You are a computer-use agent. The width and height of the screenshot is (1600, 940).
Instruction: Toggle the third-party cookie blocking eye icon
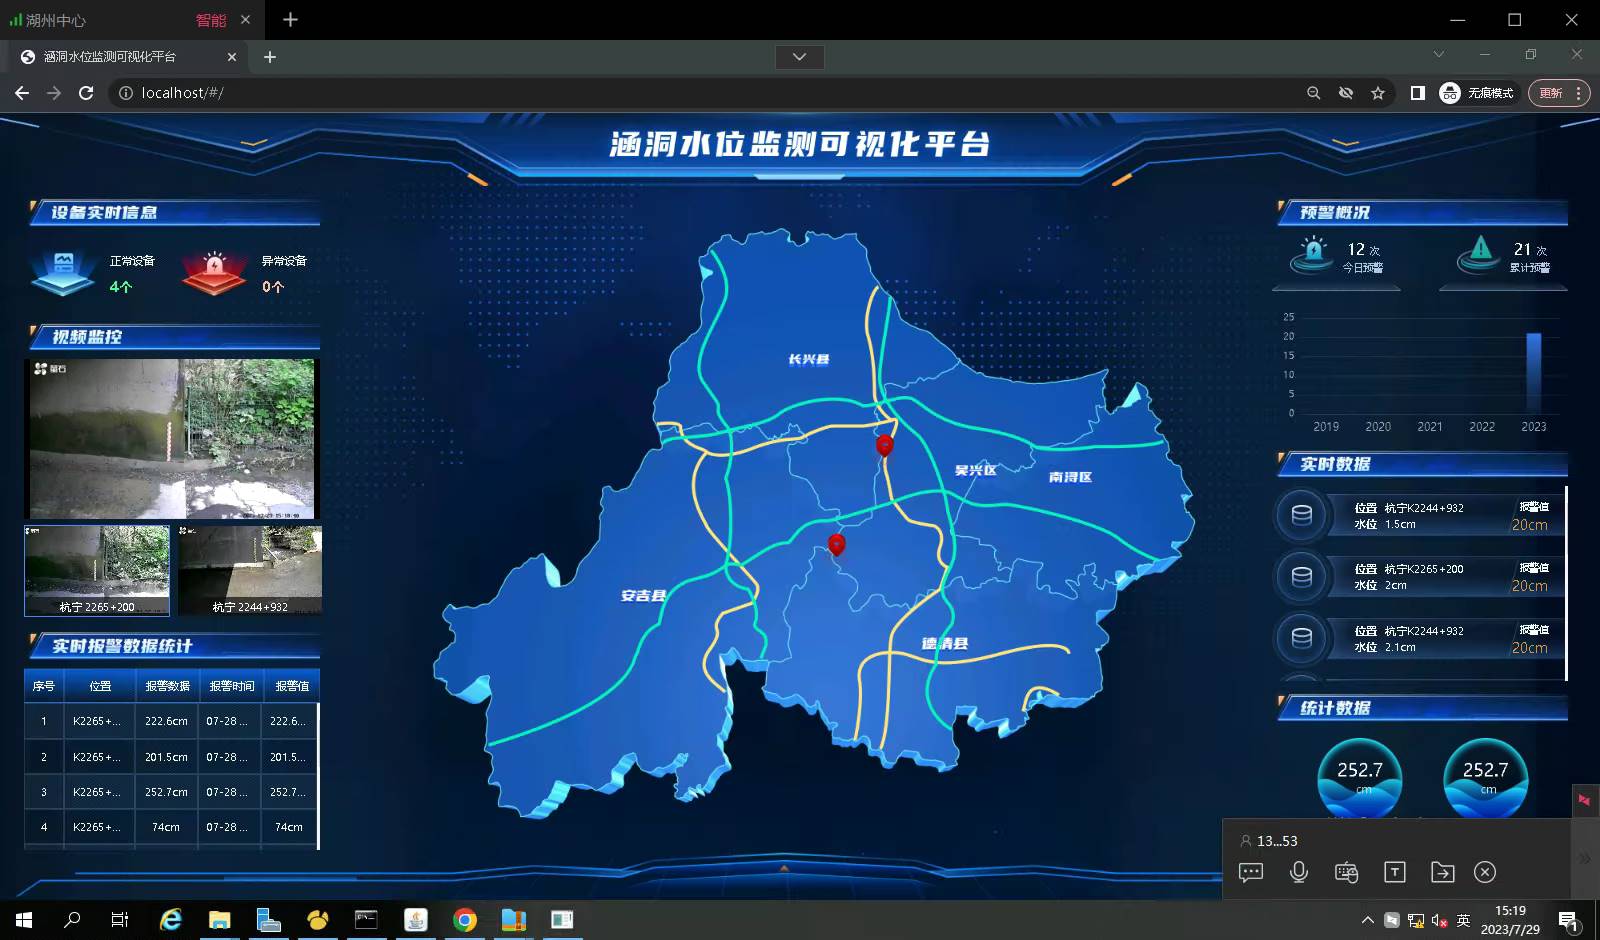coord(1346,93)
